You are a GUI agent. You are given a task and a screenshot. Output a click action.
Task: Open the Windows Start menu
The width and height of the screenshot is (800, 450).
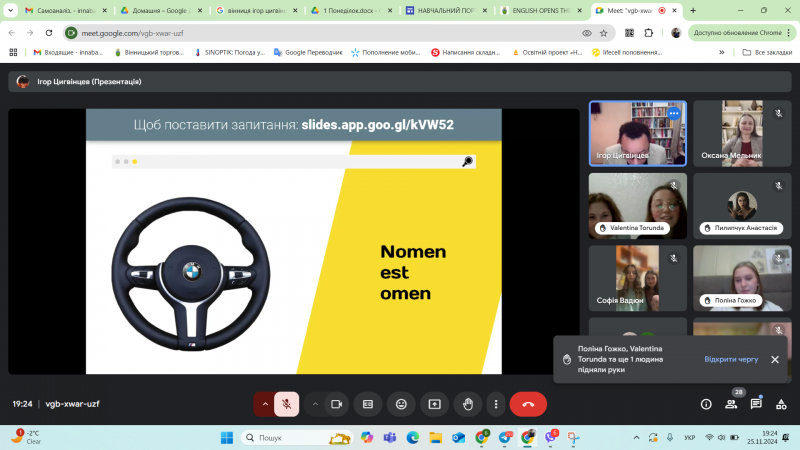[x=227, y=438]
